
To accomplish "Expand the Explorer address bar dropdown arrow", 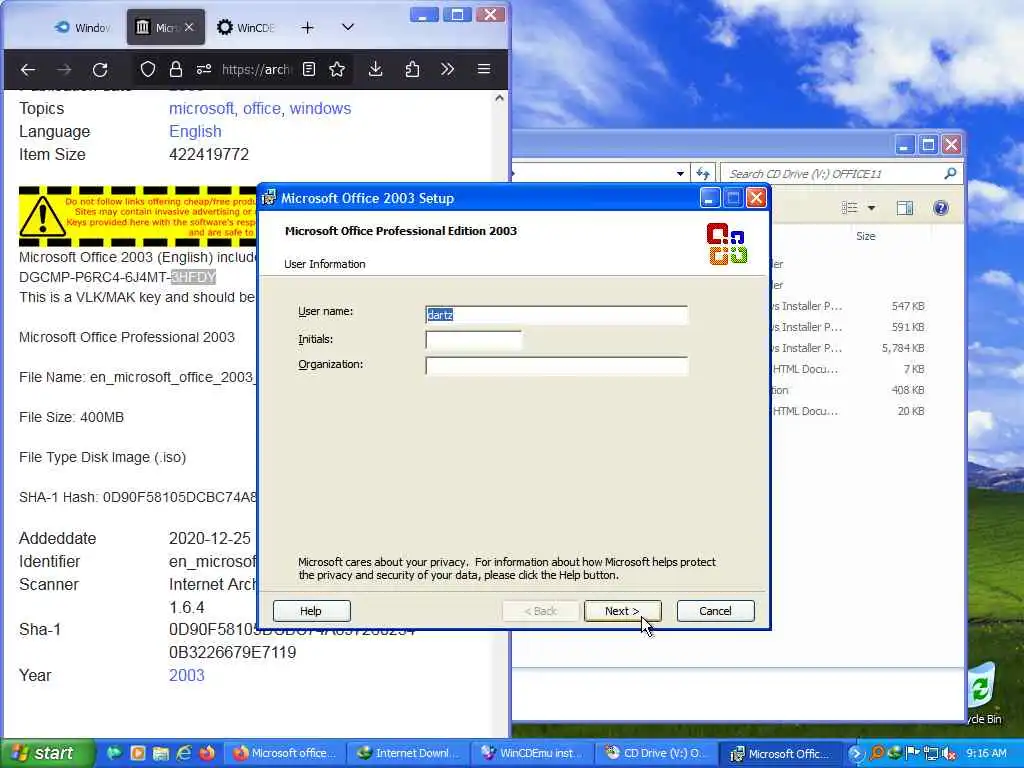I will click(x=680, y=174).
